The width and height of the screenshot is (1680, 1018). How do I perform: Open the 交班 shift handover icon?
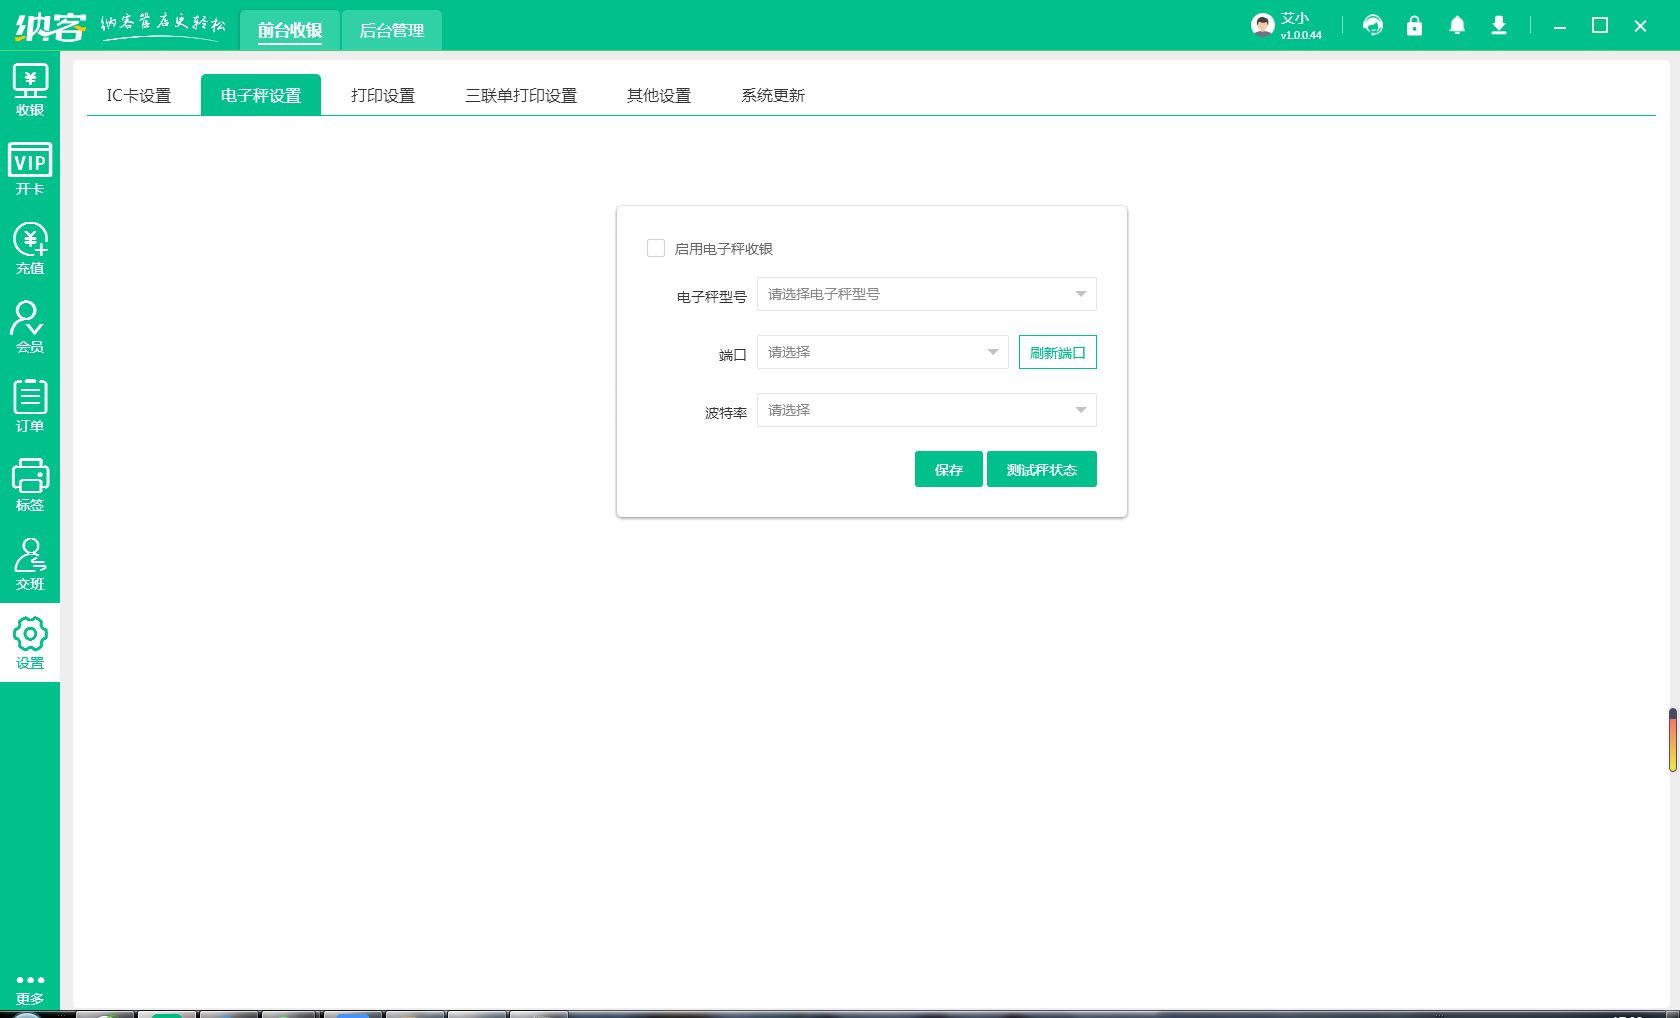30,564
